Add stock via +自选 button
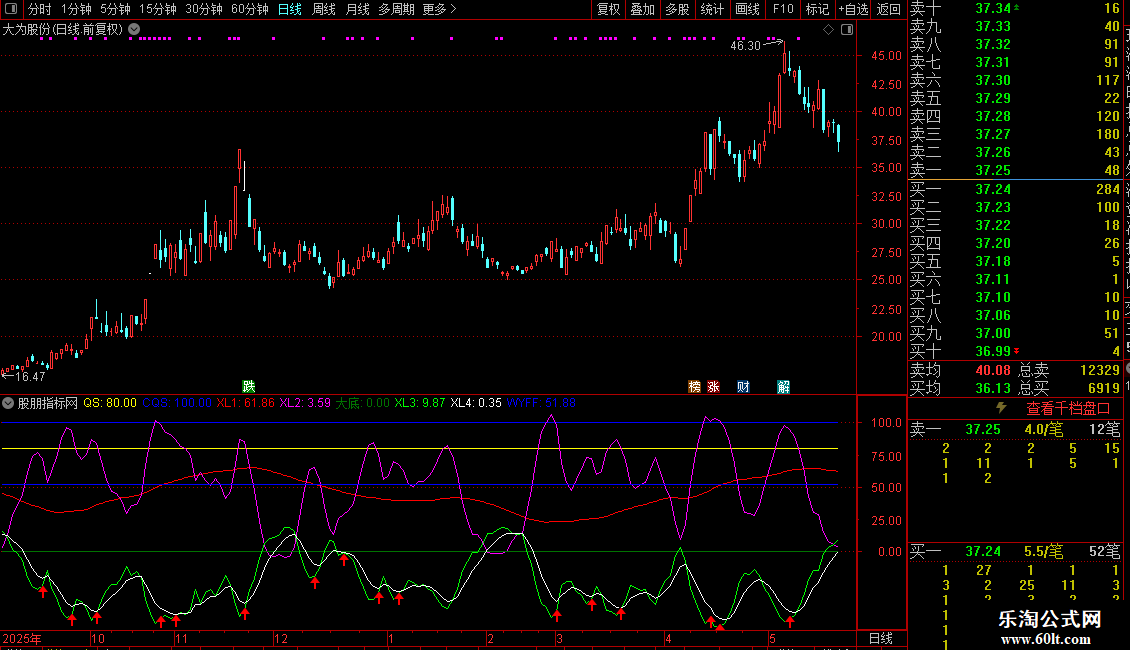Screen dimensions: 1130x650 pos(853,9)
